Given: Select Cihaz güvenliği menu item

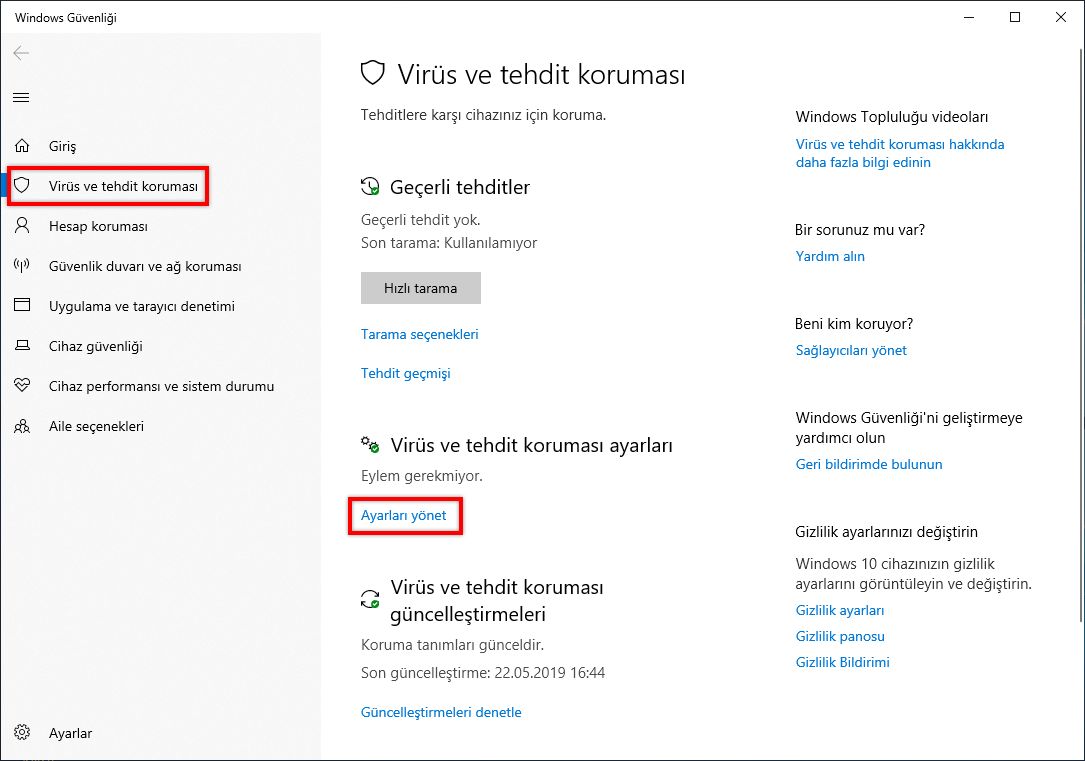Looking at the screenshot, I should click(96, 346).
